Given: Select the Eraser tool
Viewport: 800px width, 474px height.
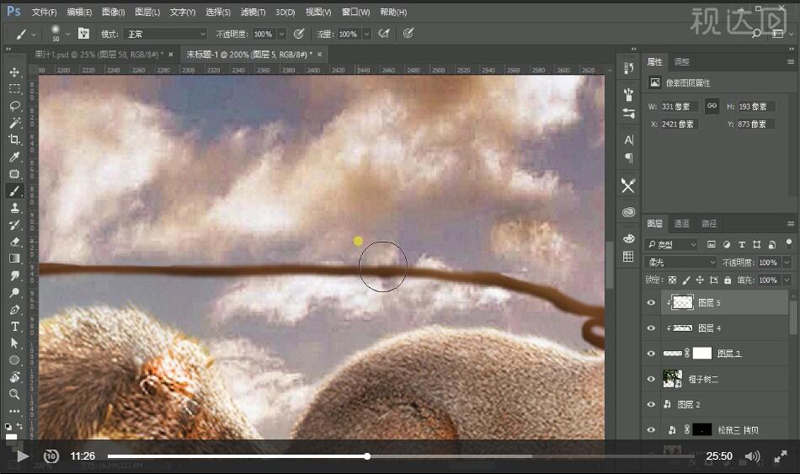Looking at the screenshot, I should click(x=14, y=241).
